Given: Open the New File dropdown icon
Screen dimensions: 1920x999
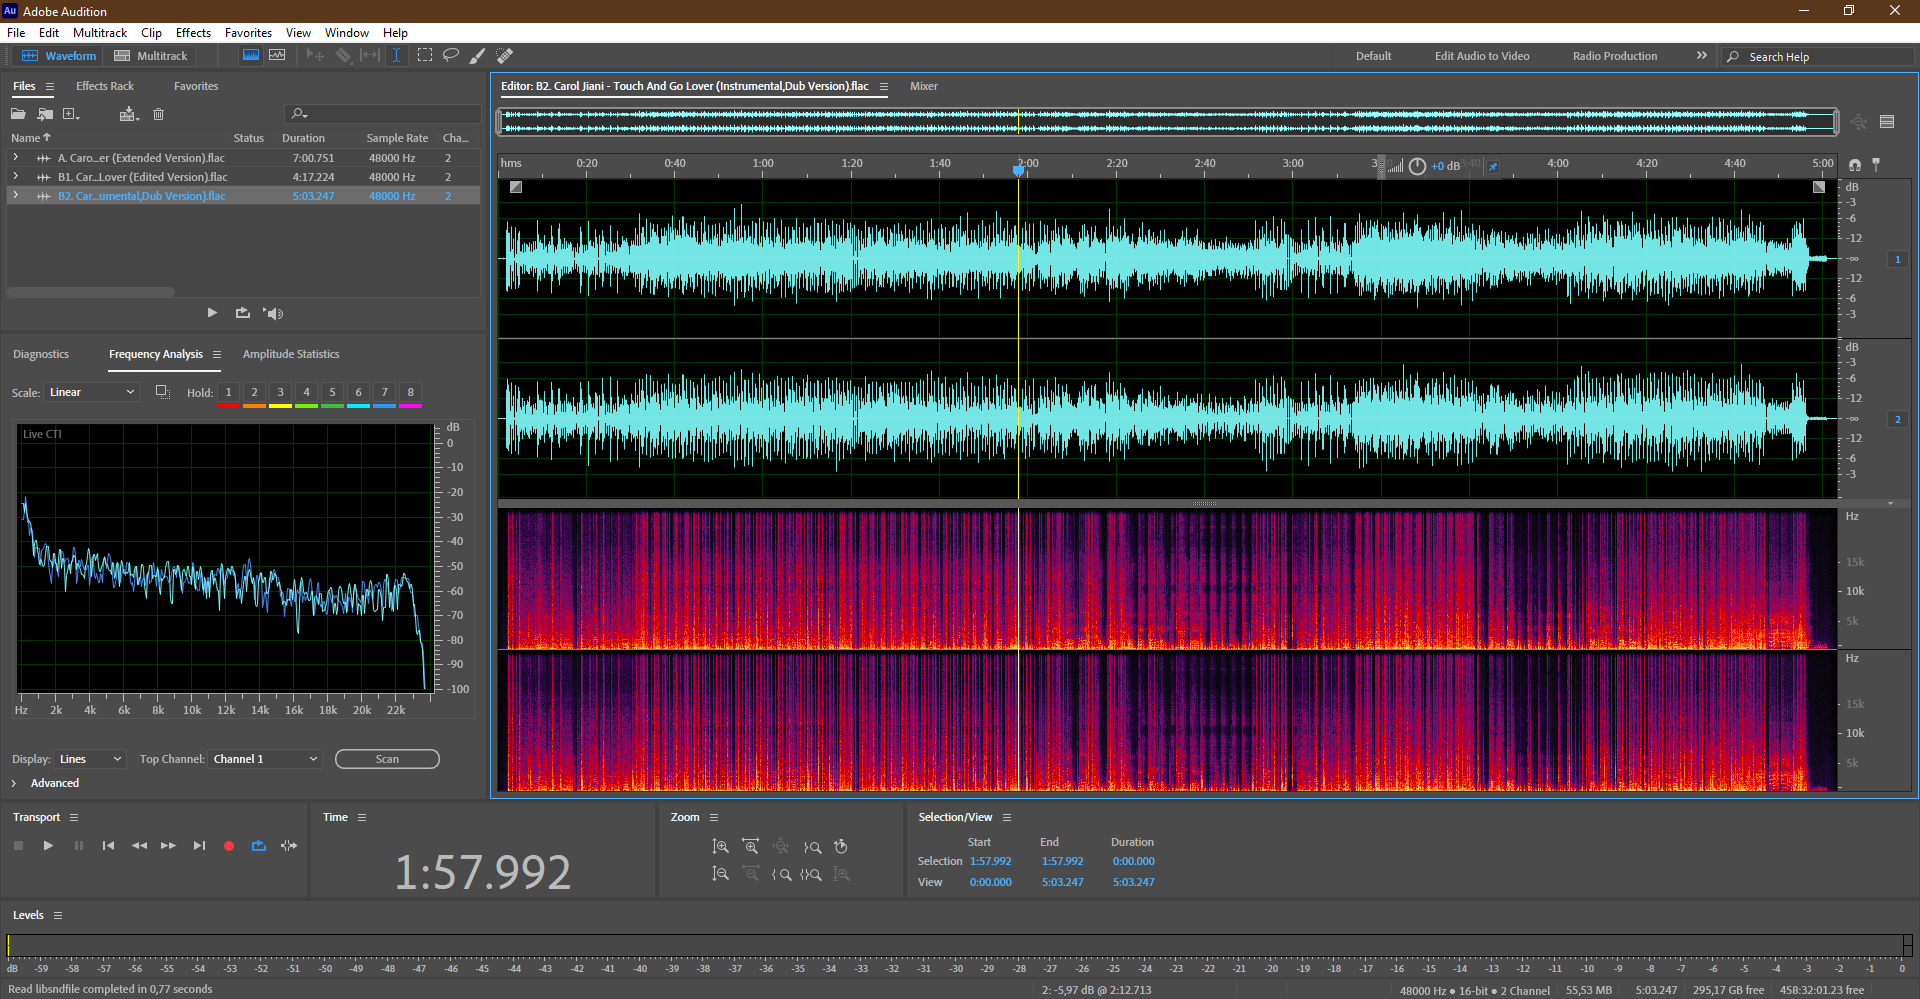Looking at the screenshot, I should pos(72,114).
